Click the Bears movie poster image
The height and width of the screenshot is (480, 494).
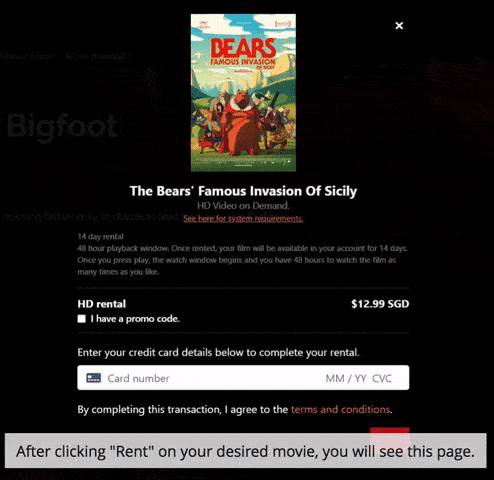click(x=243, y=93)
